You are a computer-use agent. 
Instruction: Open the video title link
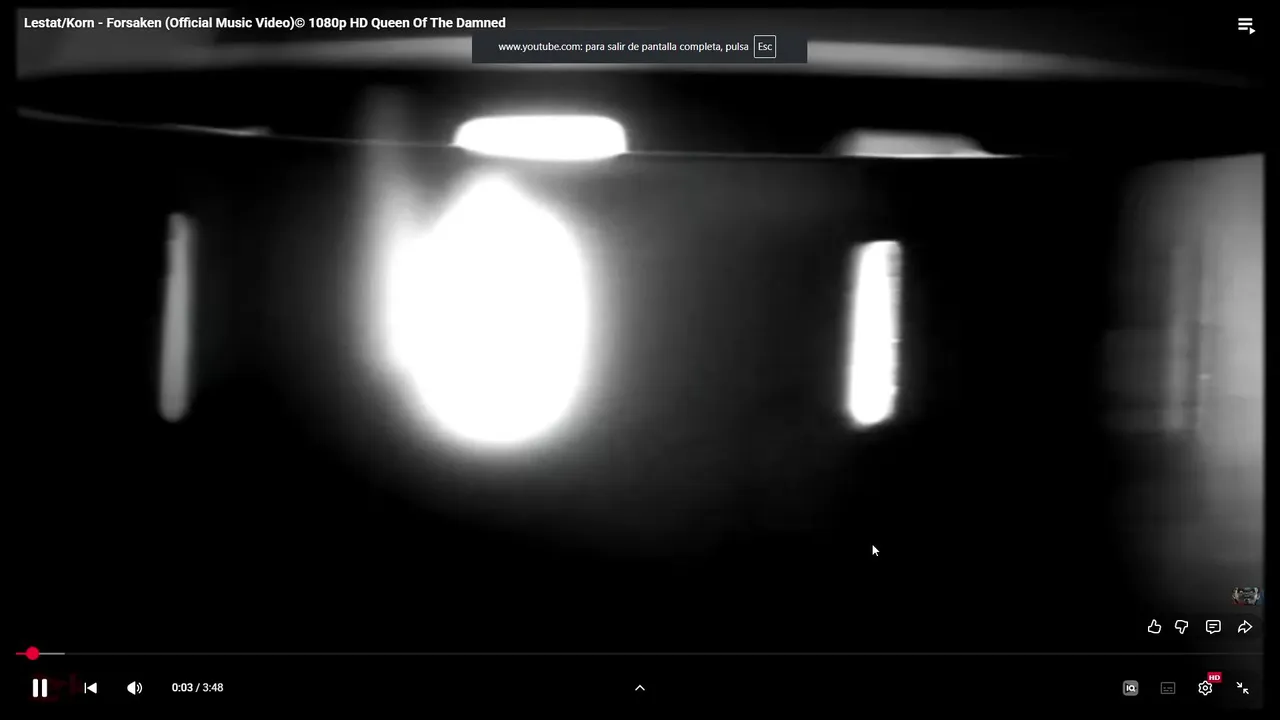[x=265, y=23]
